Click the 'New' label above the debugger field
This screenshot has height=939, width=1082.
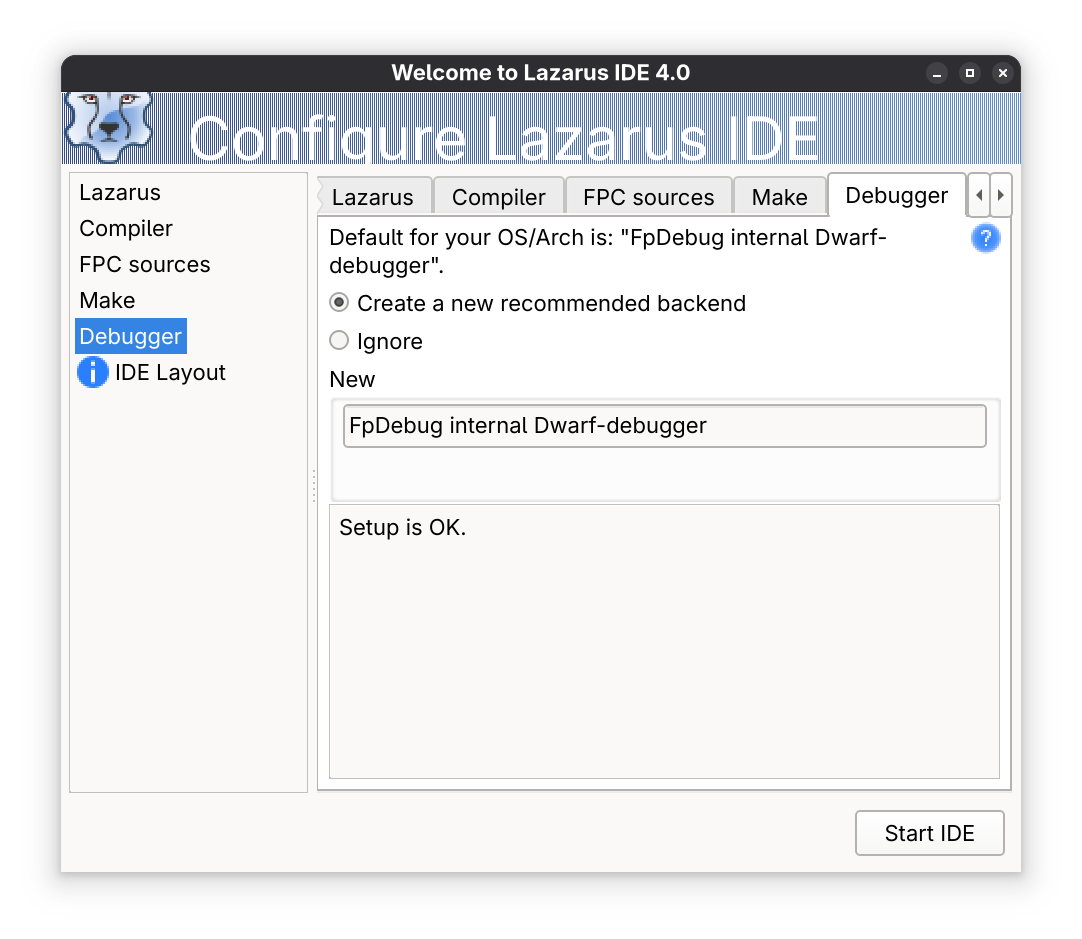click(x=352, y=379)
